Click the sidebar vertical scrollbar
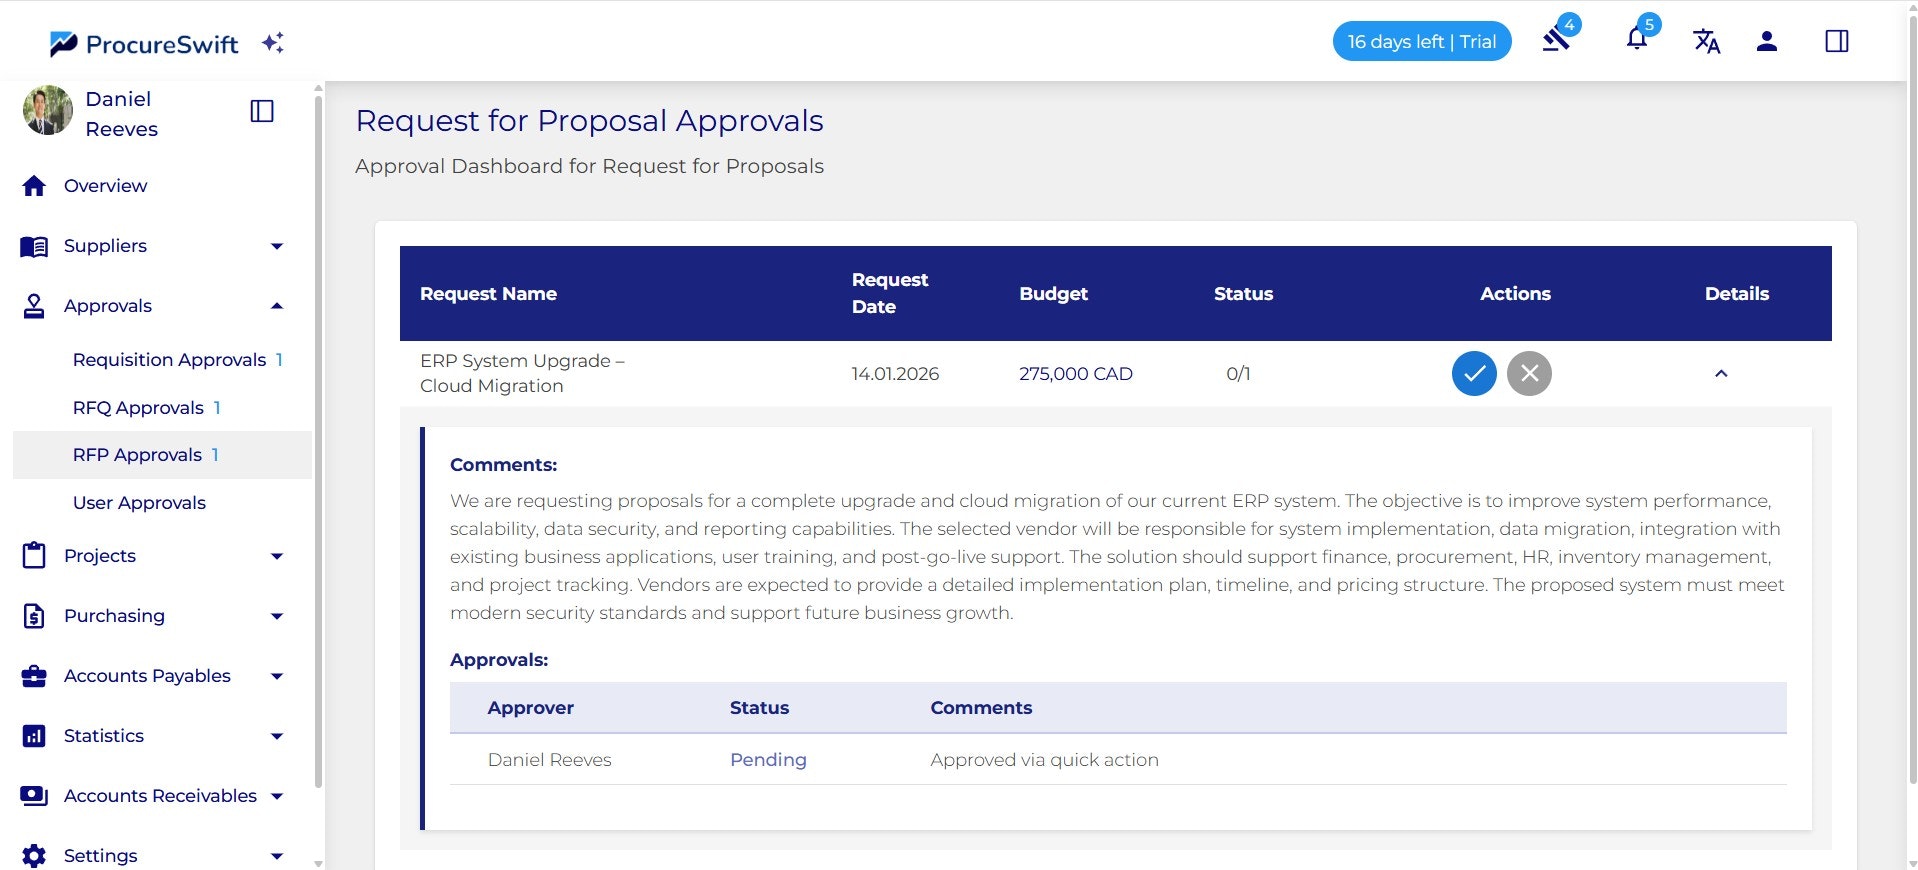 tap(318, 440)
